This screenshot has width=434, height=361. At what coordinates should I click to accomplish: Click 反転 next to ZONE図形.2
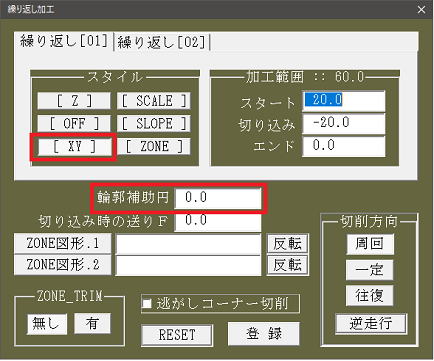coord(287,265)
